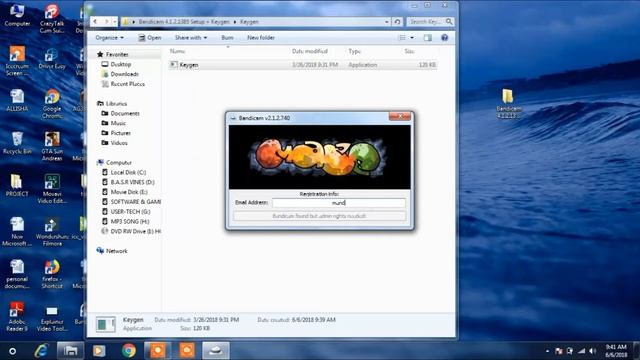Click Explorer help question mark icon
640x360 pixels.
point(444,38)
